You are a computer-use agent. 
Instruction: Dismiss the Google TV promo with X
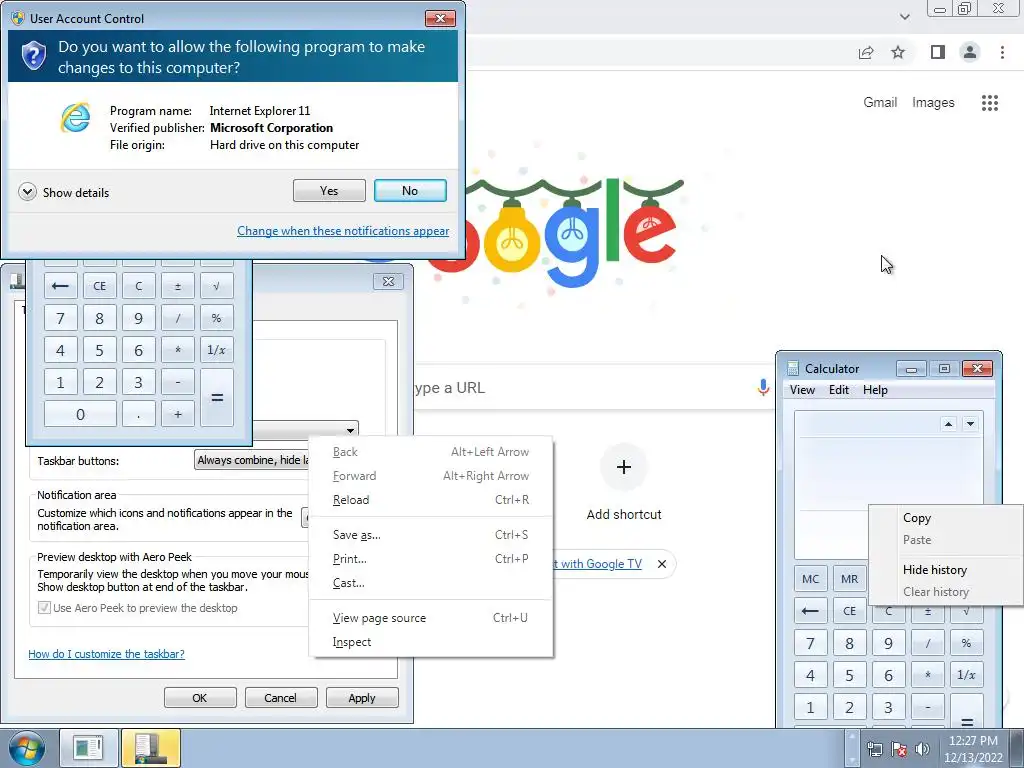pyautogui.click(x=662, y=564)
